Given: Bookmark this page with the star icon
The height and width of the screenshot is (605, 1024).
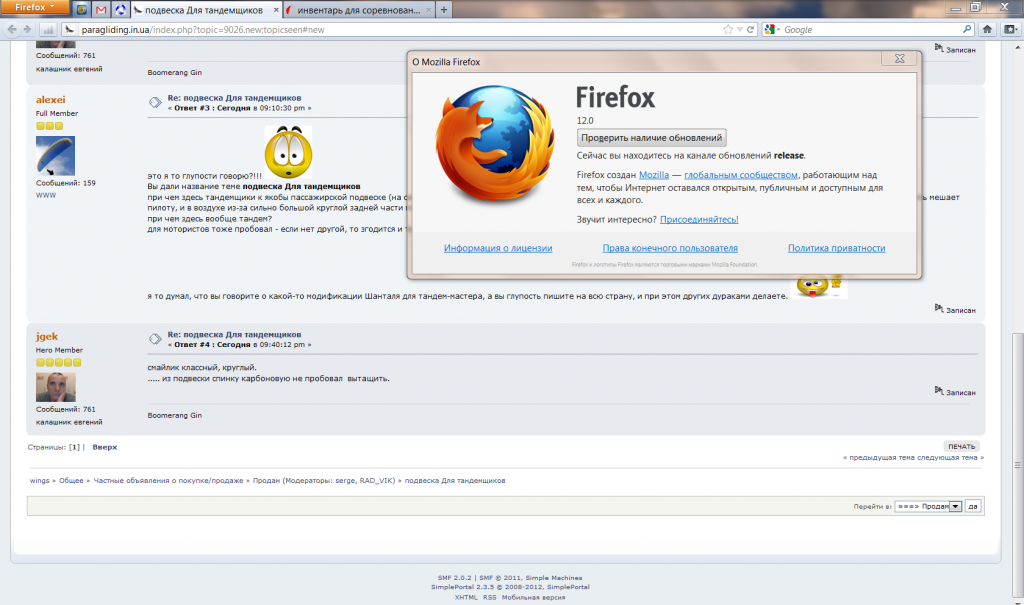Looking at the screenshot, I should pyautogui.click(x=726, y=30).
